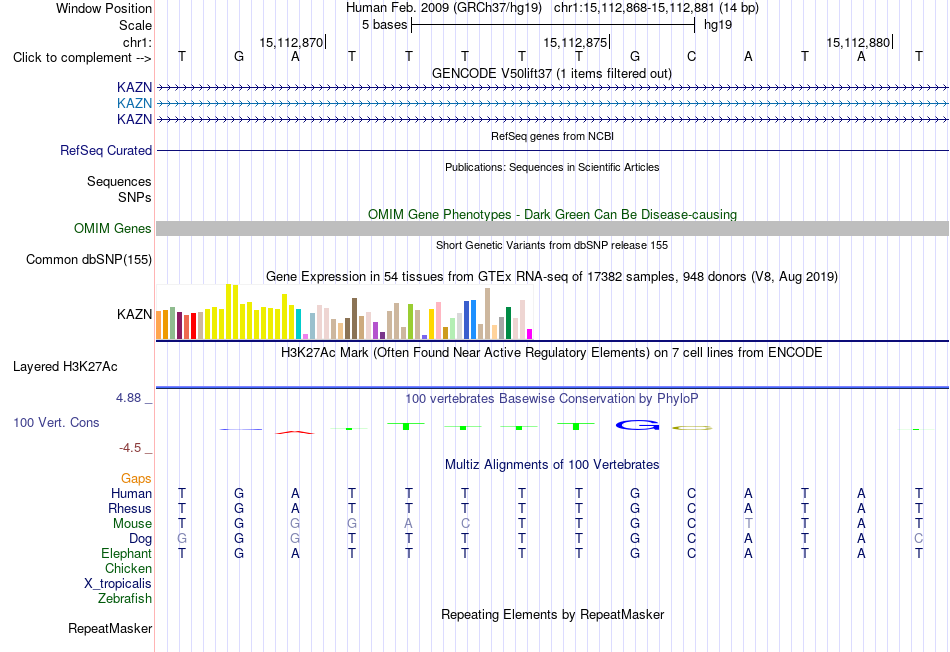Viewport: 950px width, 652px height.
Task: Open 'Multiz Alignments of 100 Vertebrates' title
Action: tap(552, 465)
